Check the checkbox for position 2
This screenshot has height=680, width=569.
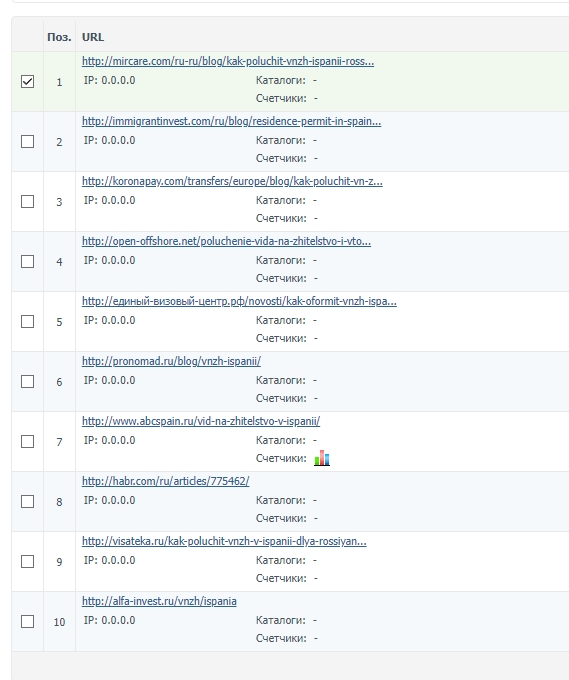(27, 141)
